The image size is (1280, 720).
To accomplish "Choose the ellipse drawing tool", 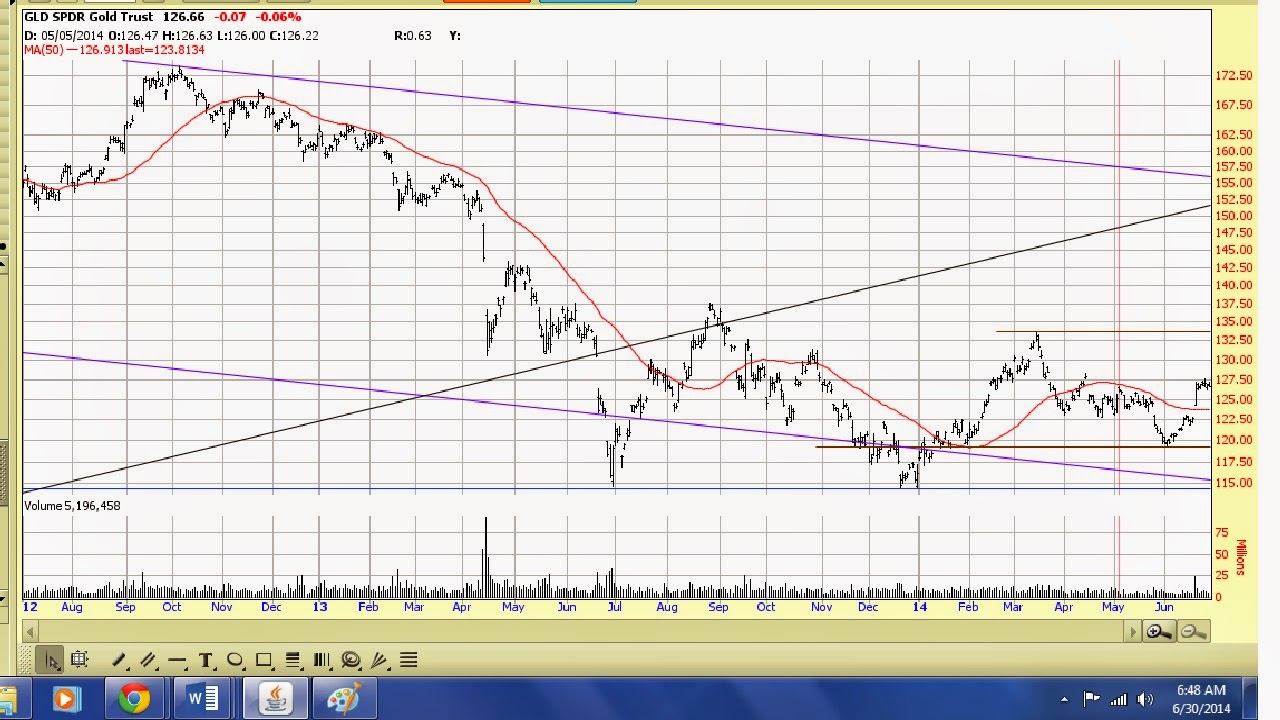I will [x=235, y=660].
